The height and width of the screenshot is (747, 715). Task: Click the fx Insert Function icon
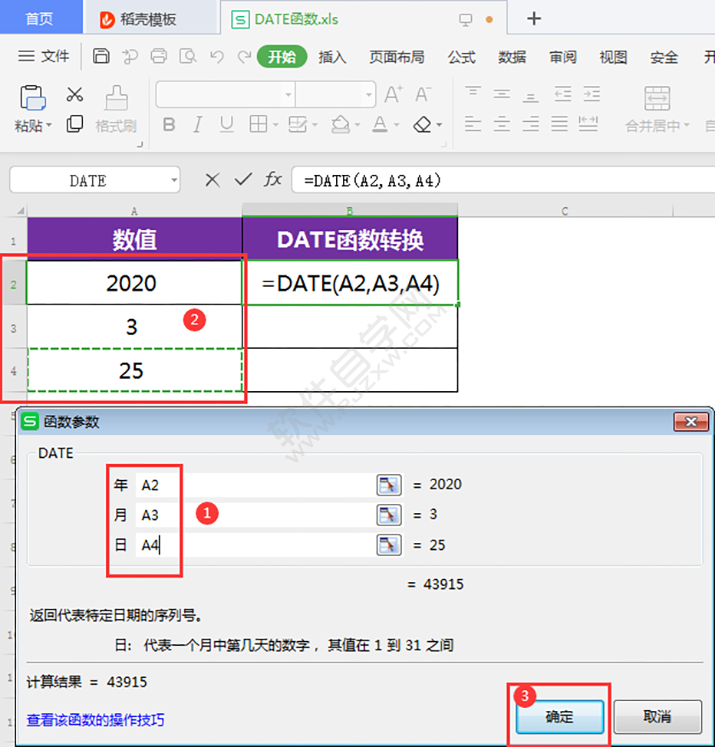click(273, 179)
